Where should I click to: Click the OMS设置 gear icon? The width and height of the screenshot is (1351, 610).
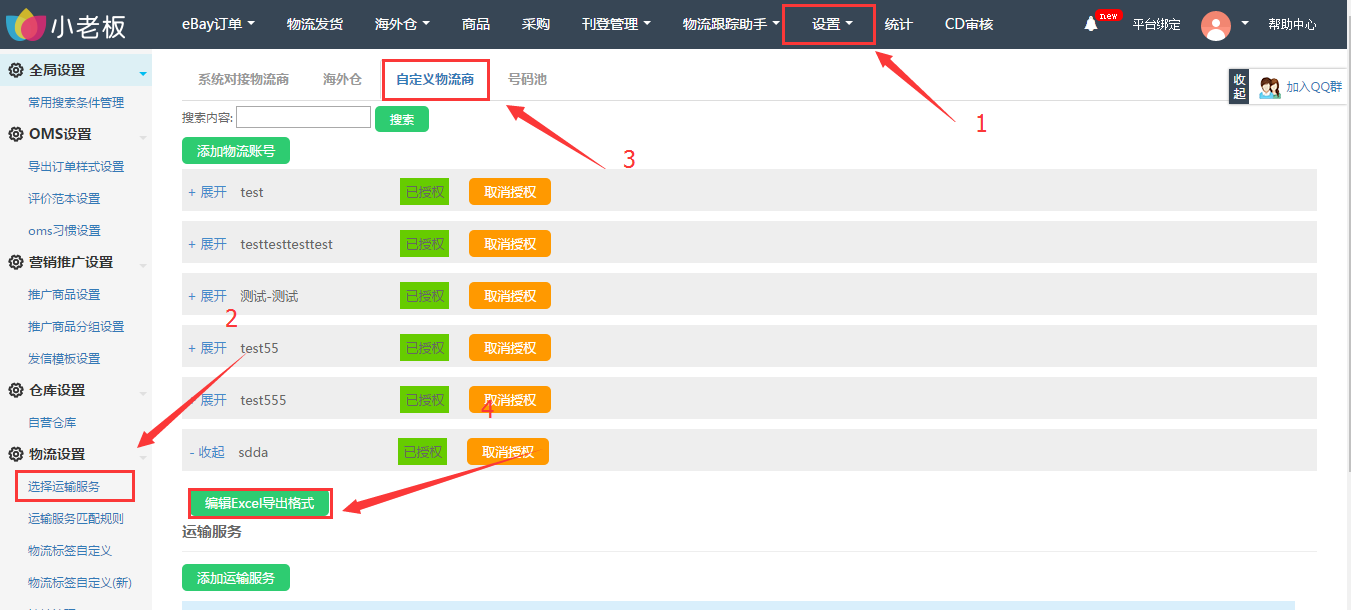[x=16, y=134]
